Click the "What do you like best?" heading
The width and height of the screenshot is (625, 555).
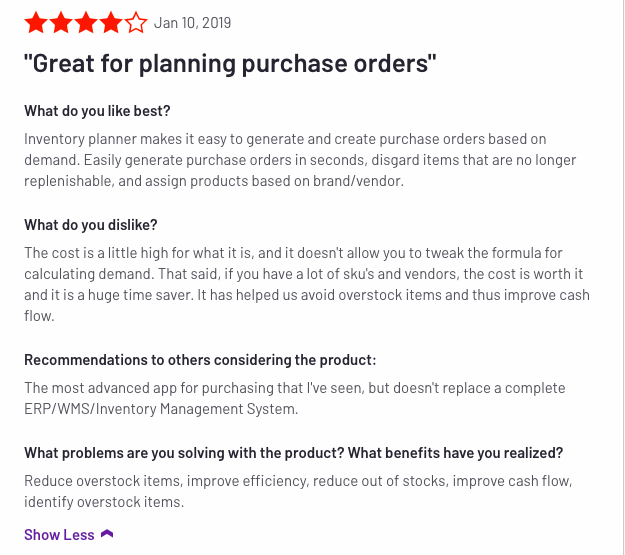point(97,111)
